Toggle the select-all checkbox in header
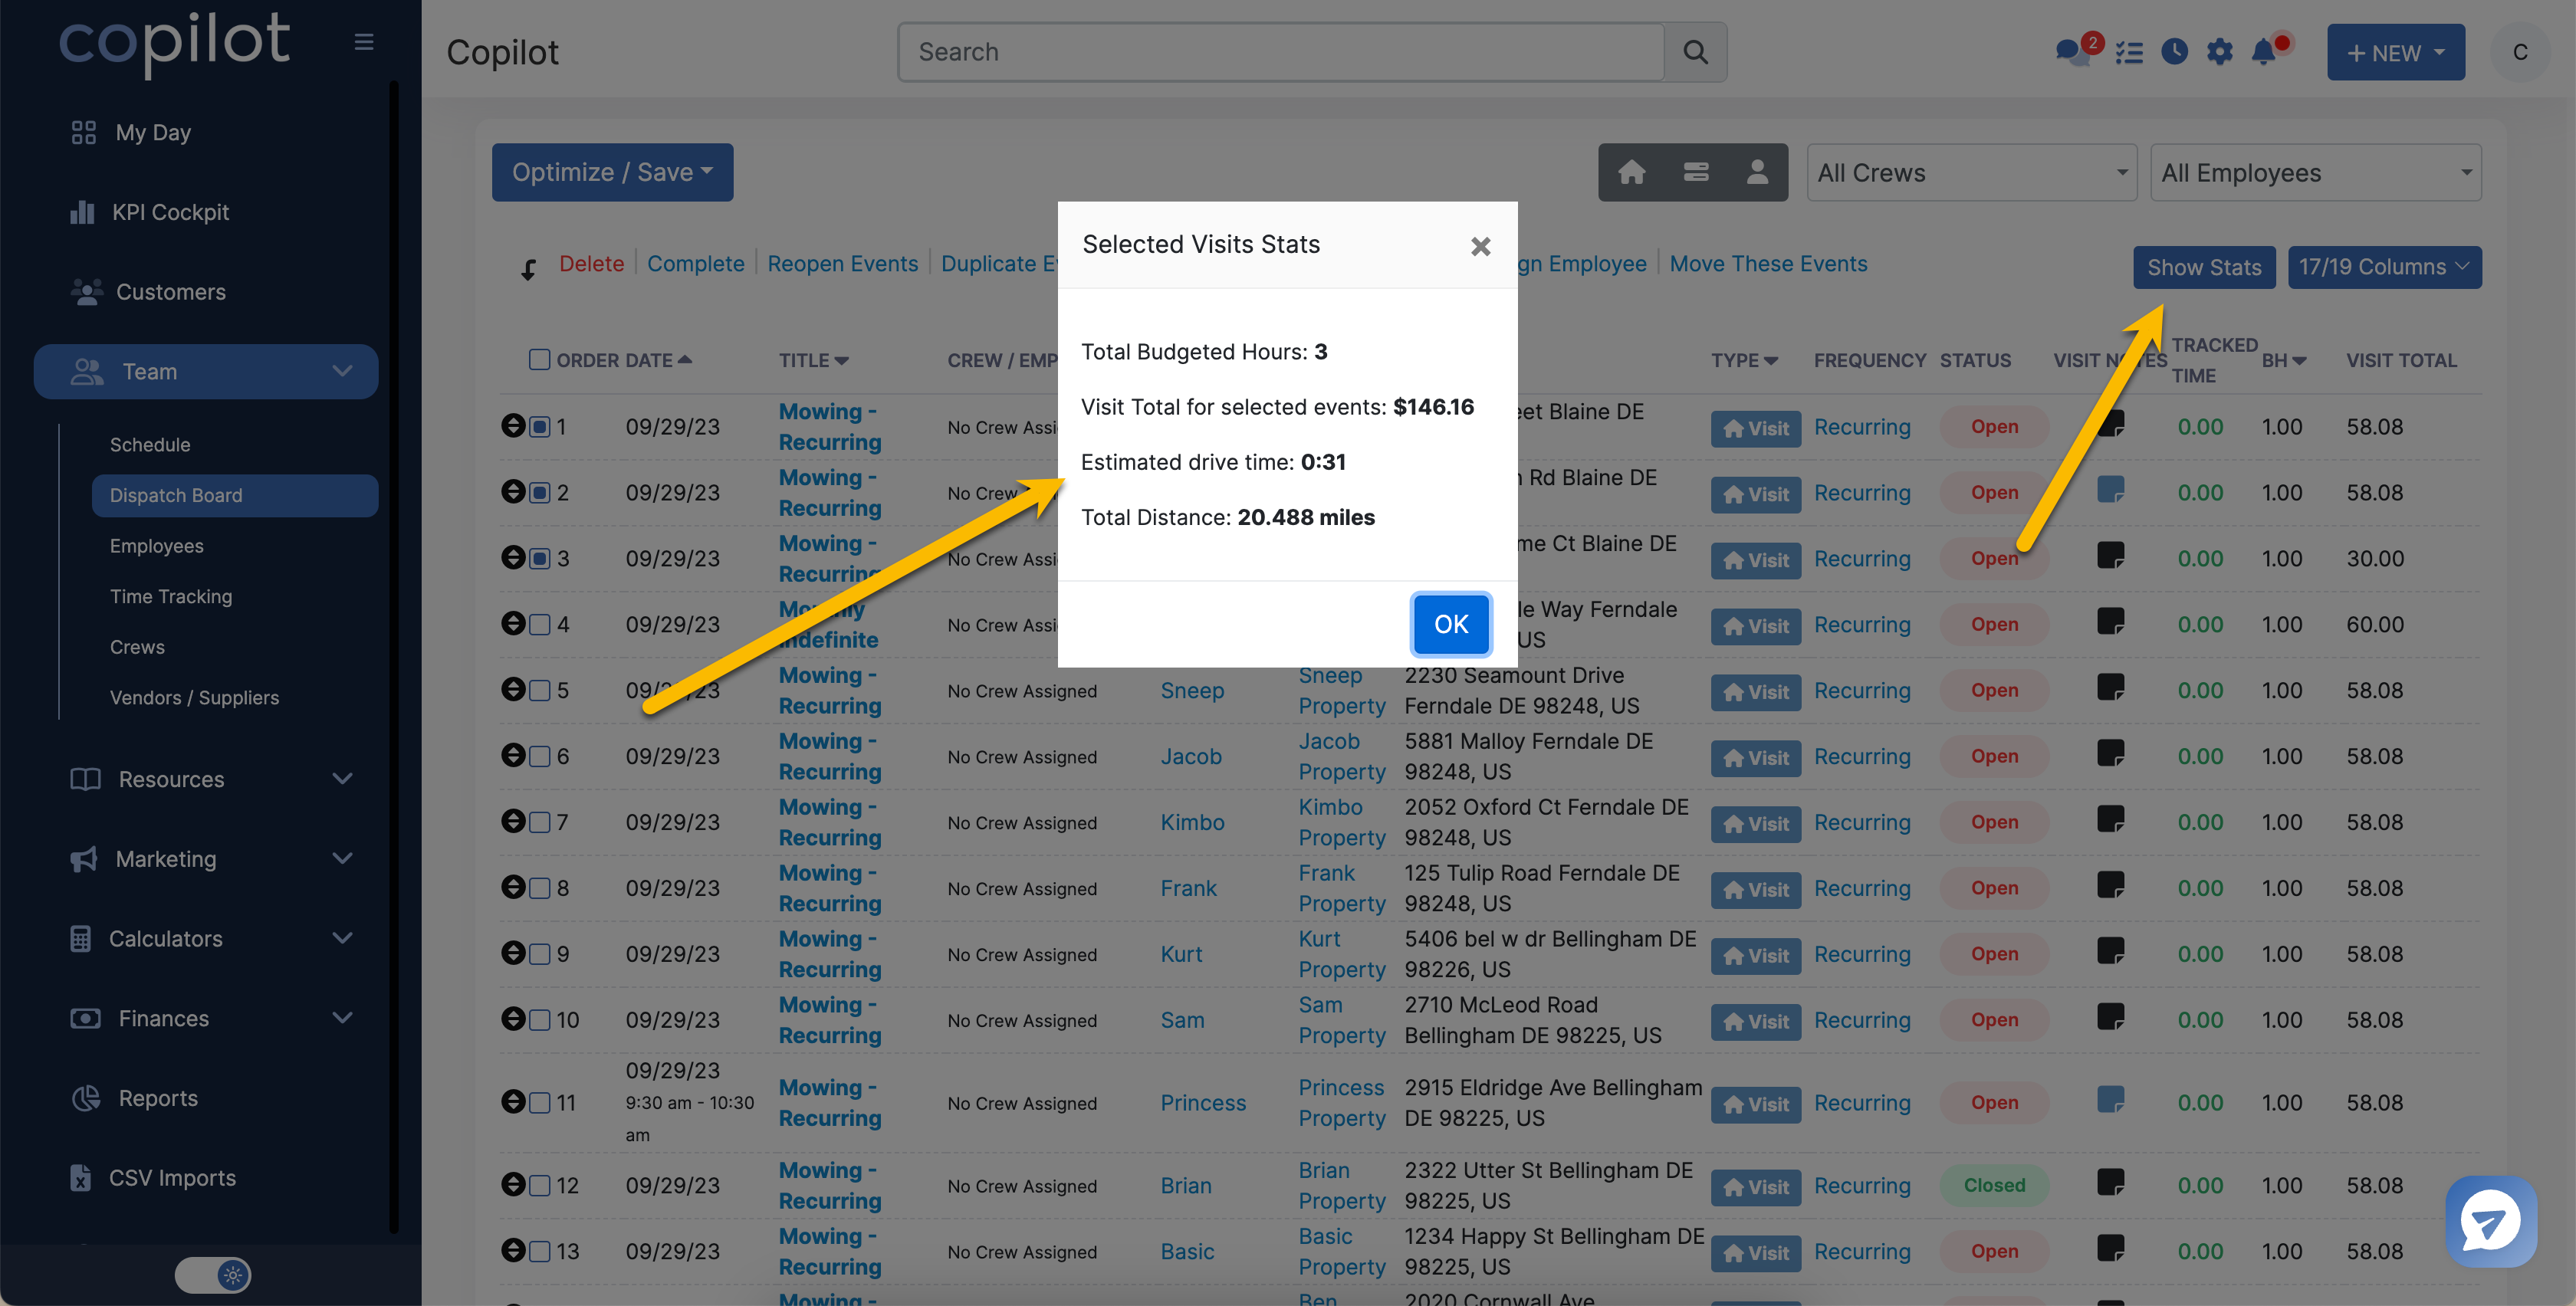 tap(539, 359)
